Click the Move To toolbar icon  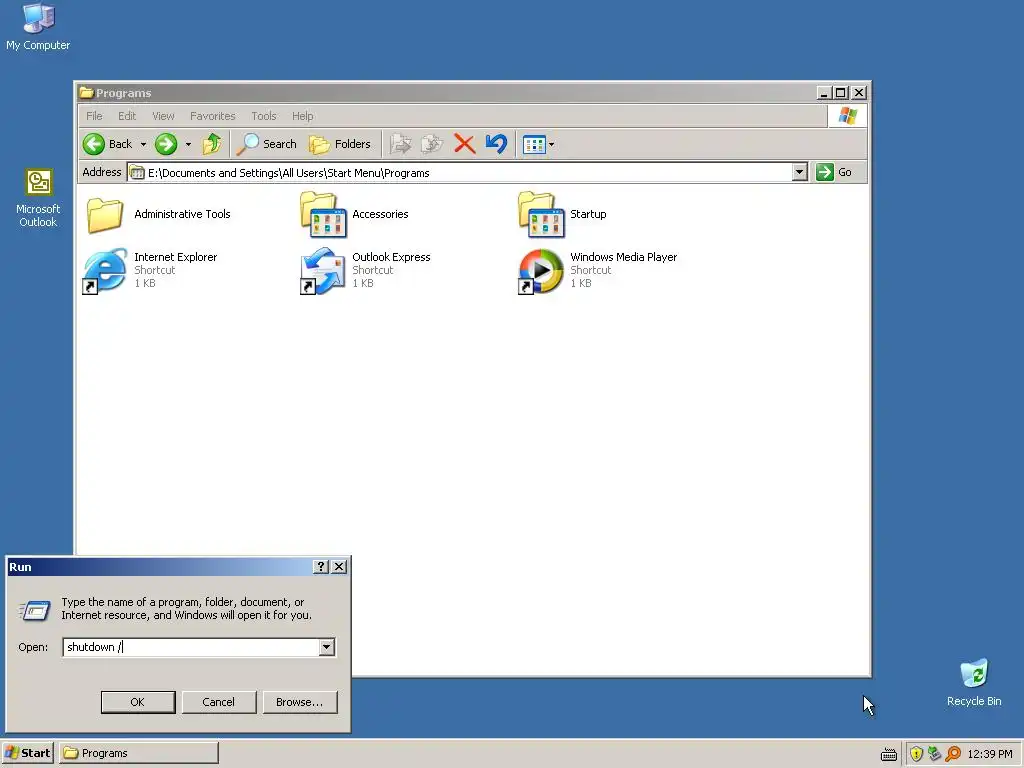click(x=400, y=144)
